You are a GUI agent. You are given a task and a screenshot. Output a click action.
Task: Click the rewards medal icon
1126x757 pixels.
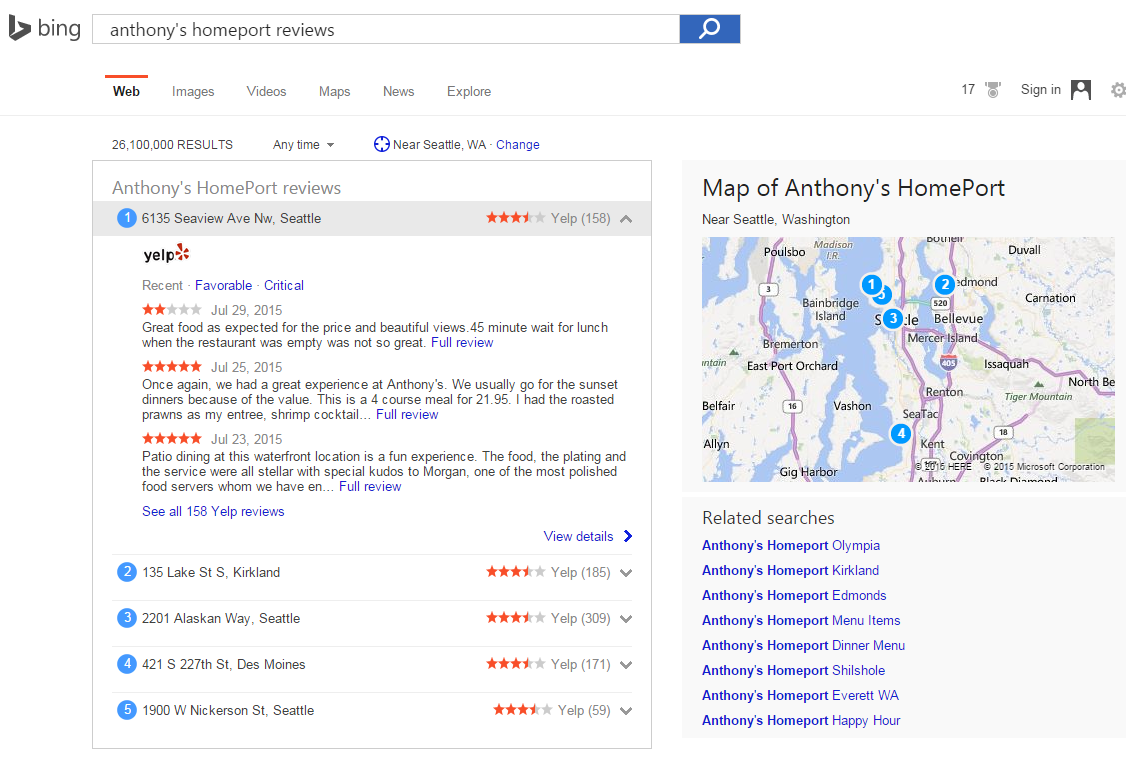click(992, 90)
